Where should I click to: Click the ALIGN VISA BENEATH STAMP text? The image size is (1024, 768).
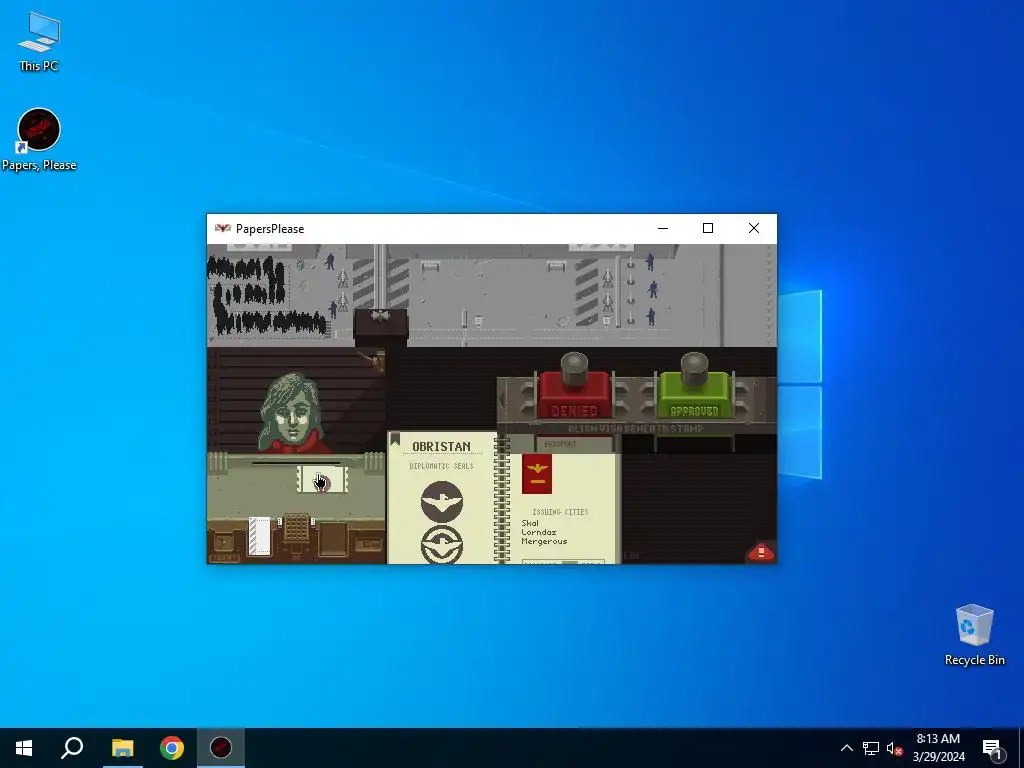635,429
